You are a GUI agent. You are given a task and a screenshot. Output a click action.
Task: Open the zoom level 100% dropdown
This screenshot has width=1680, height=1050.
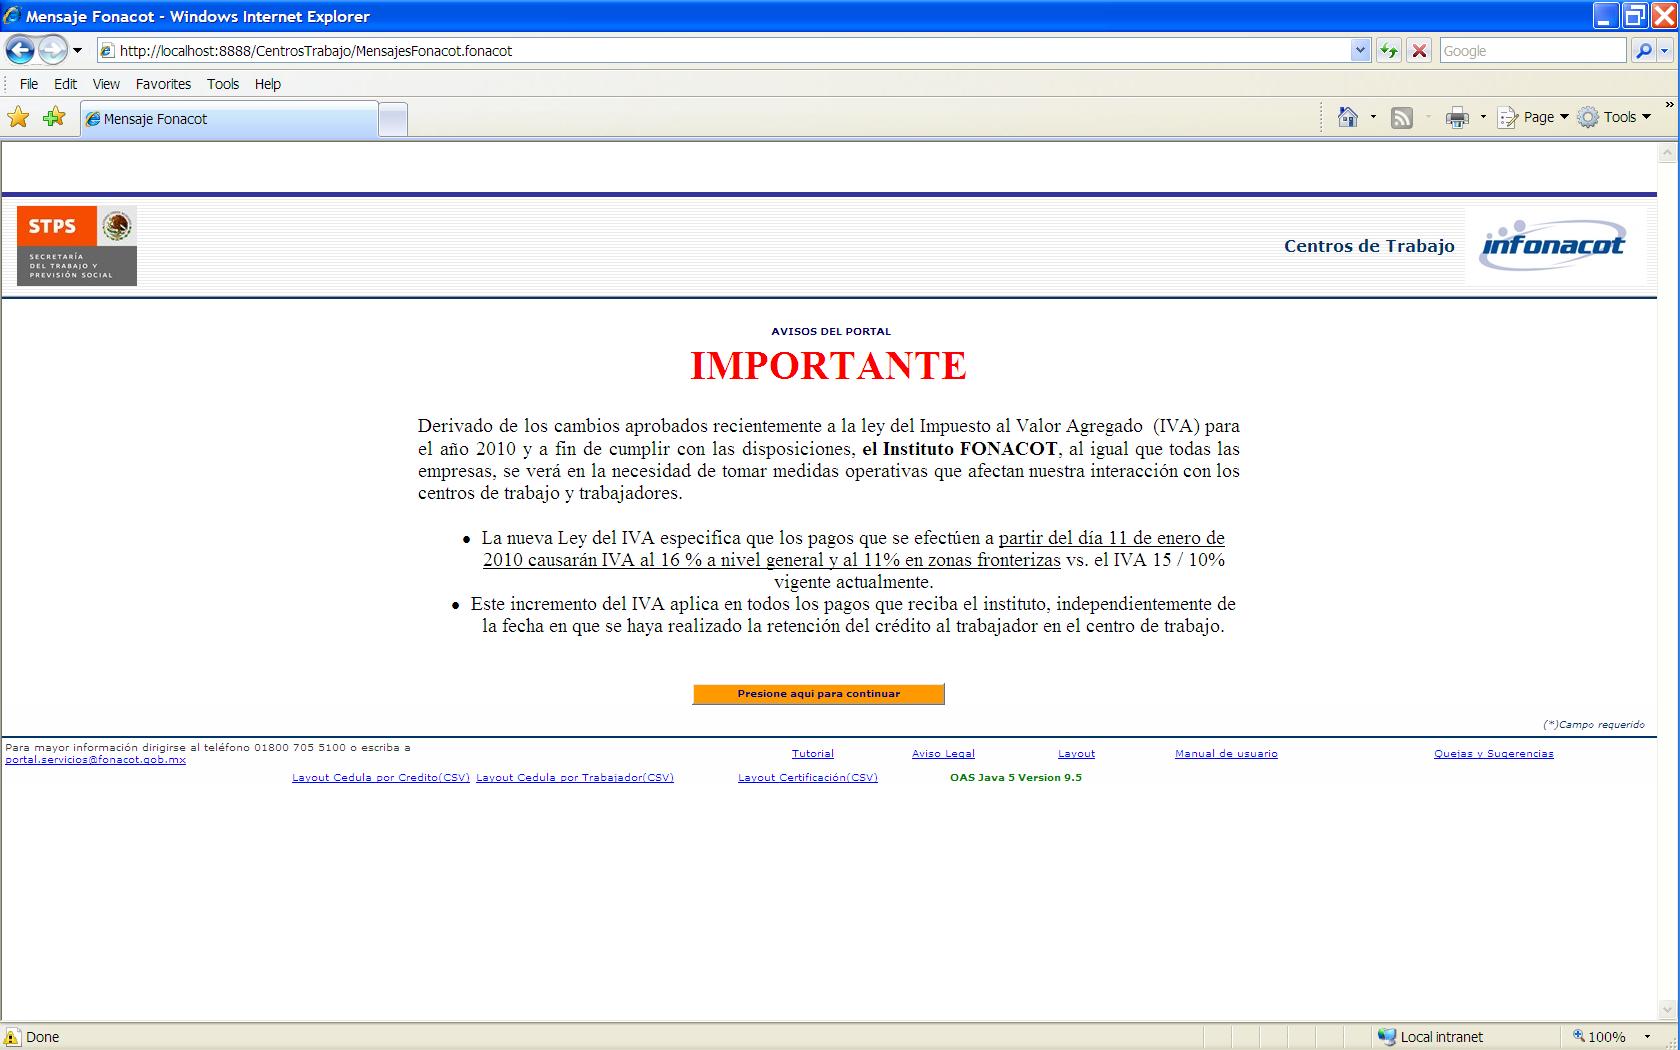click(x=1607, y=1037)
